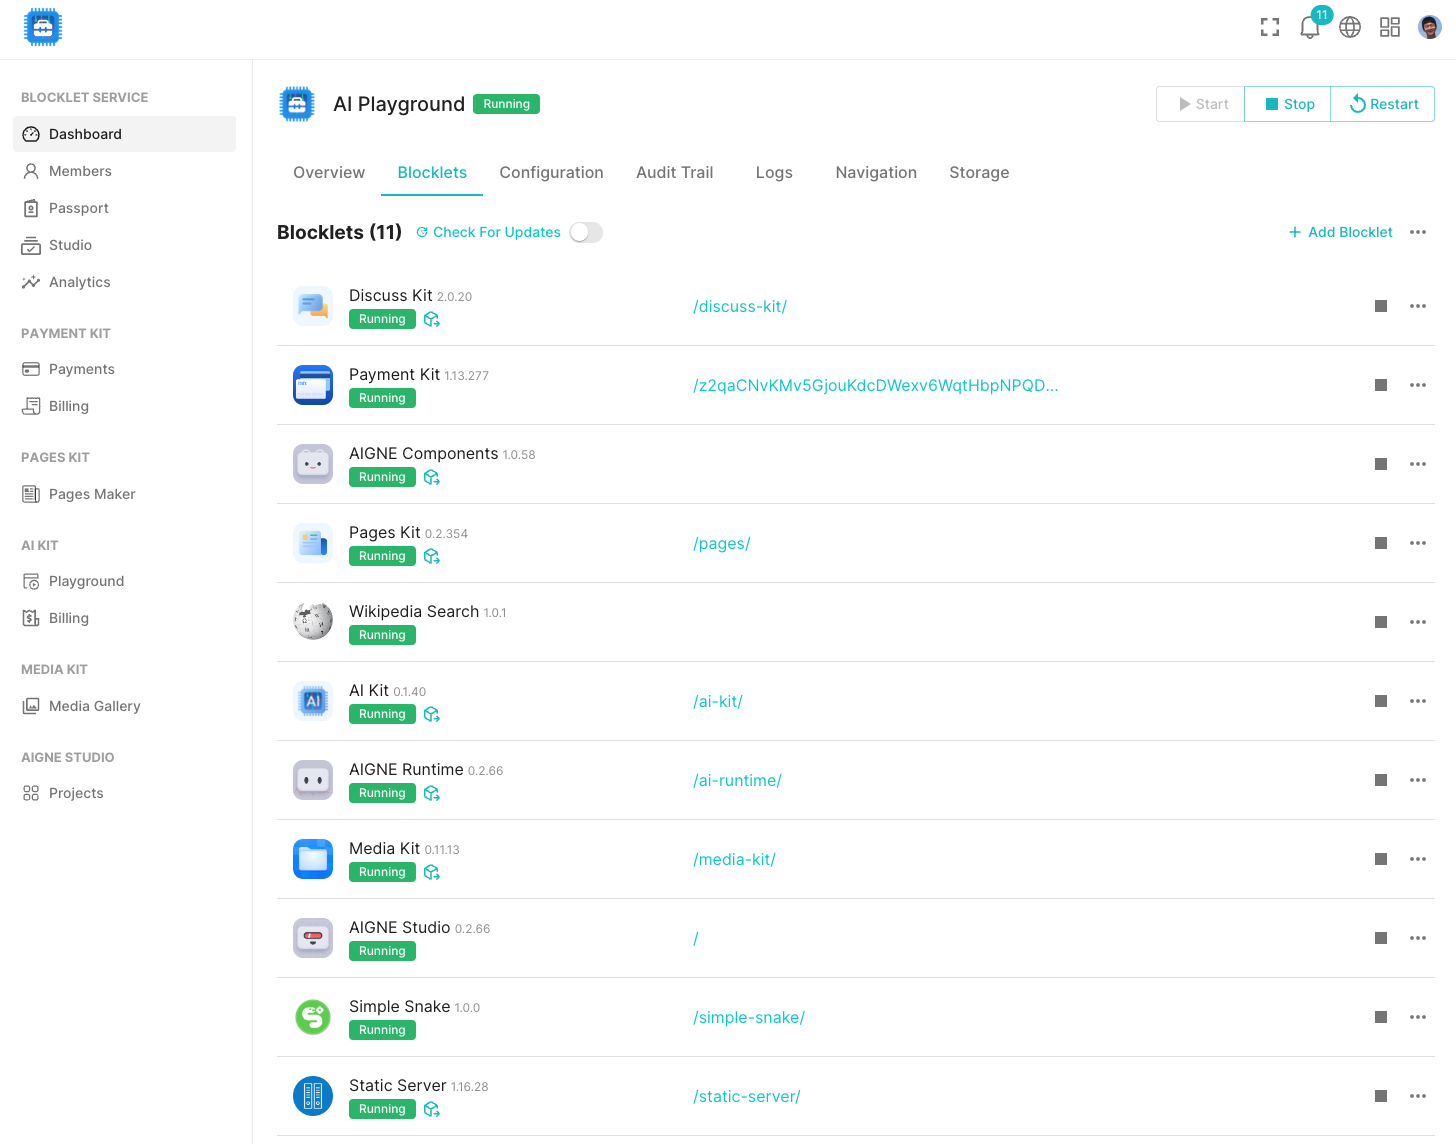Open the Audit Trail tab

point(675,172)
